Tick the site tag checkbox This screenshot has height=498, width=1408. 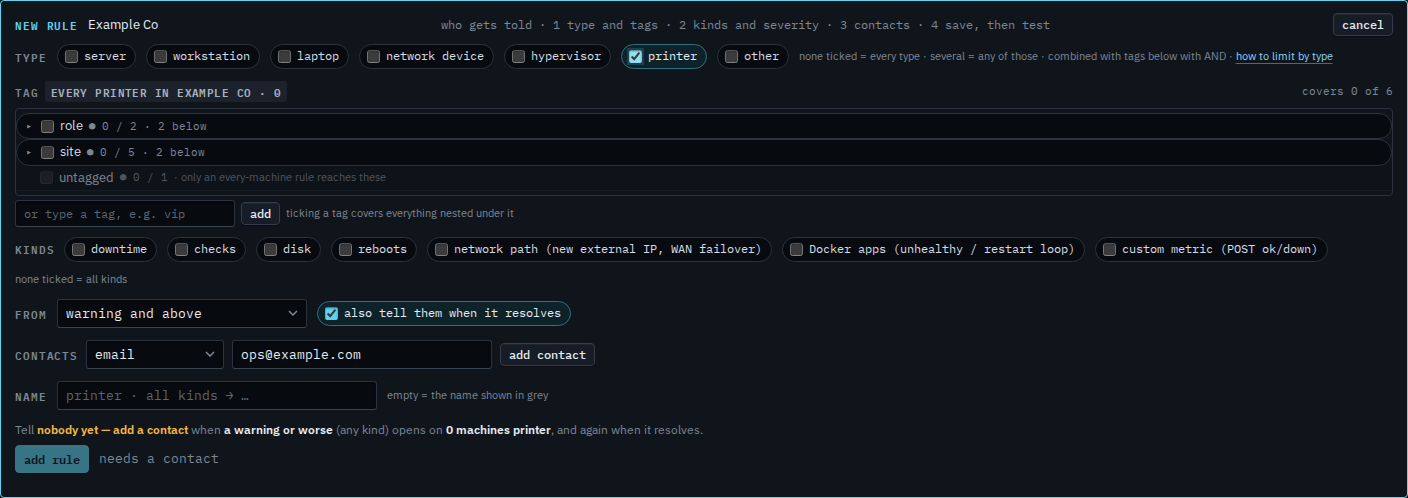(x=47, y=152)
